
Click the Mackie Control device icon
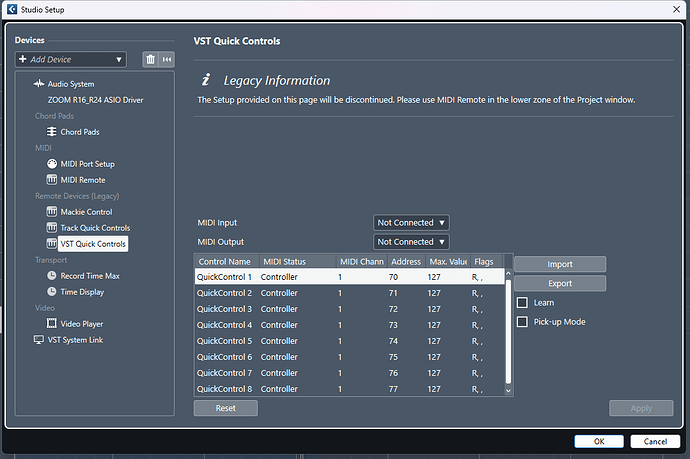pyautogui.click(x=52, y=212)
